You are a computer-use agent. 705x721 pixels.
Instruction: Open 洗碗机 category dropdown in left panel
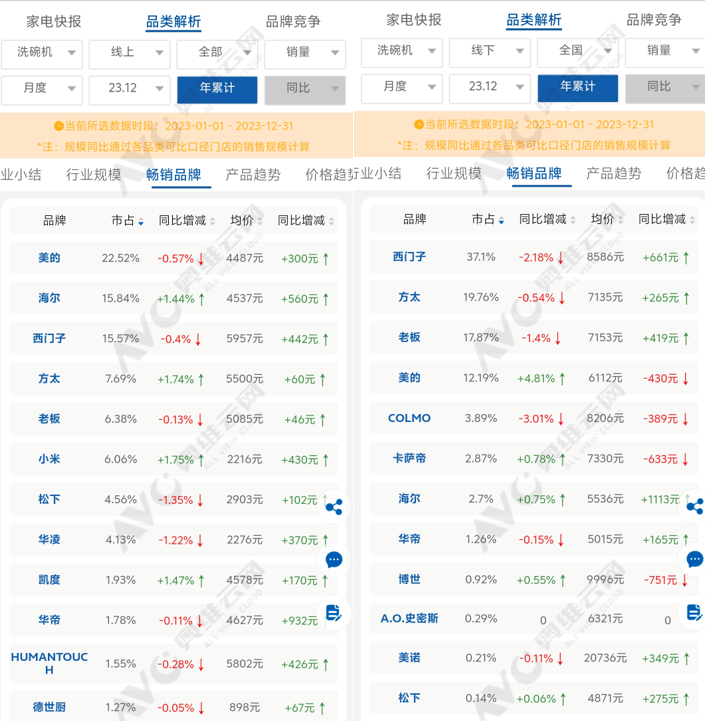42,52
